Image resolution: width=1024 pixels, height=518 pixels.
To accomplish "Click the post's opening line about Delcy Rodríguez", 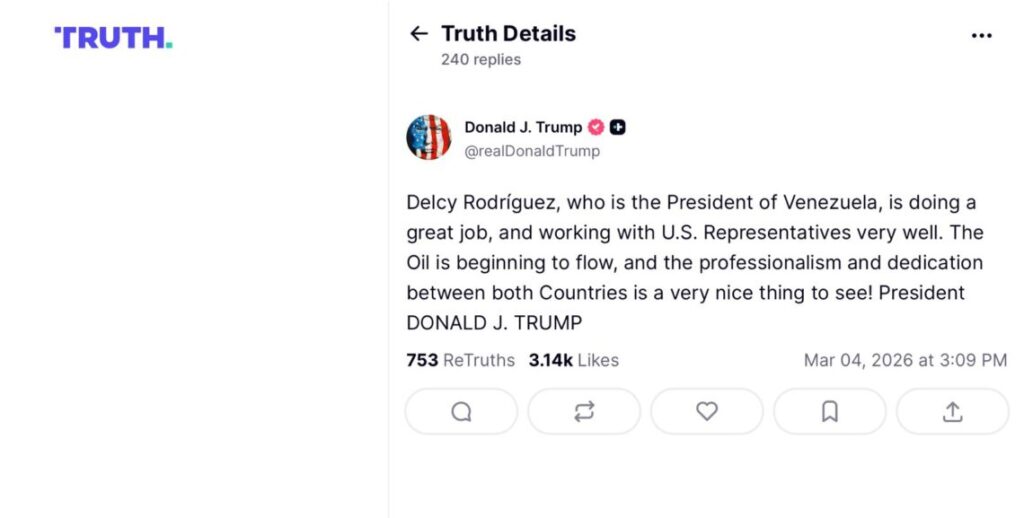I will [690, 203].
